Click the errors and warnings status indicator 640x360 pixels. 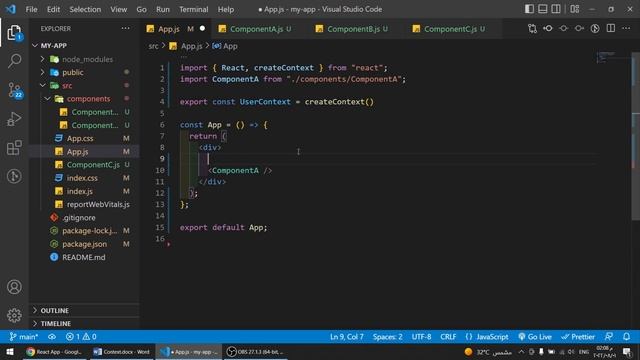[81, 337]
